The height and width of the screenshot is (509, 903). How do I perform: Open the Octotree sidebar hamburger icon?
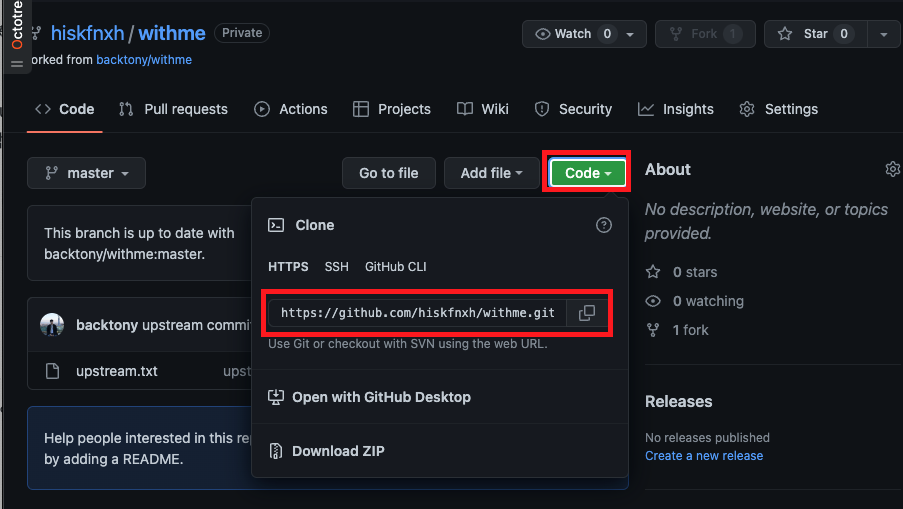(17, 64)
